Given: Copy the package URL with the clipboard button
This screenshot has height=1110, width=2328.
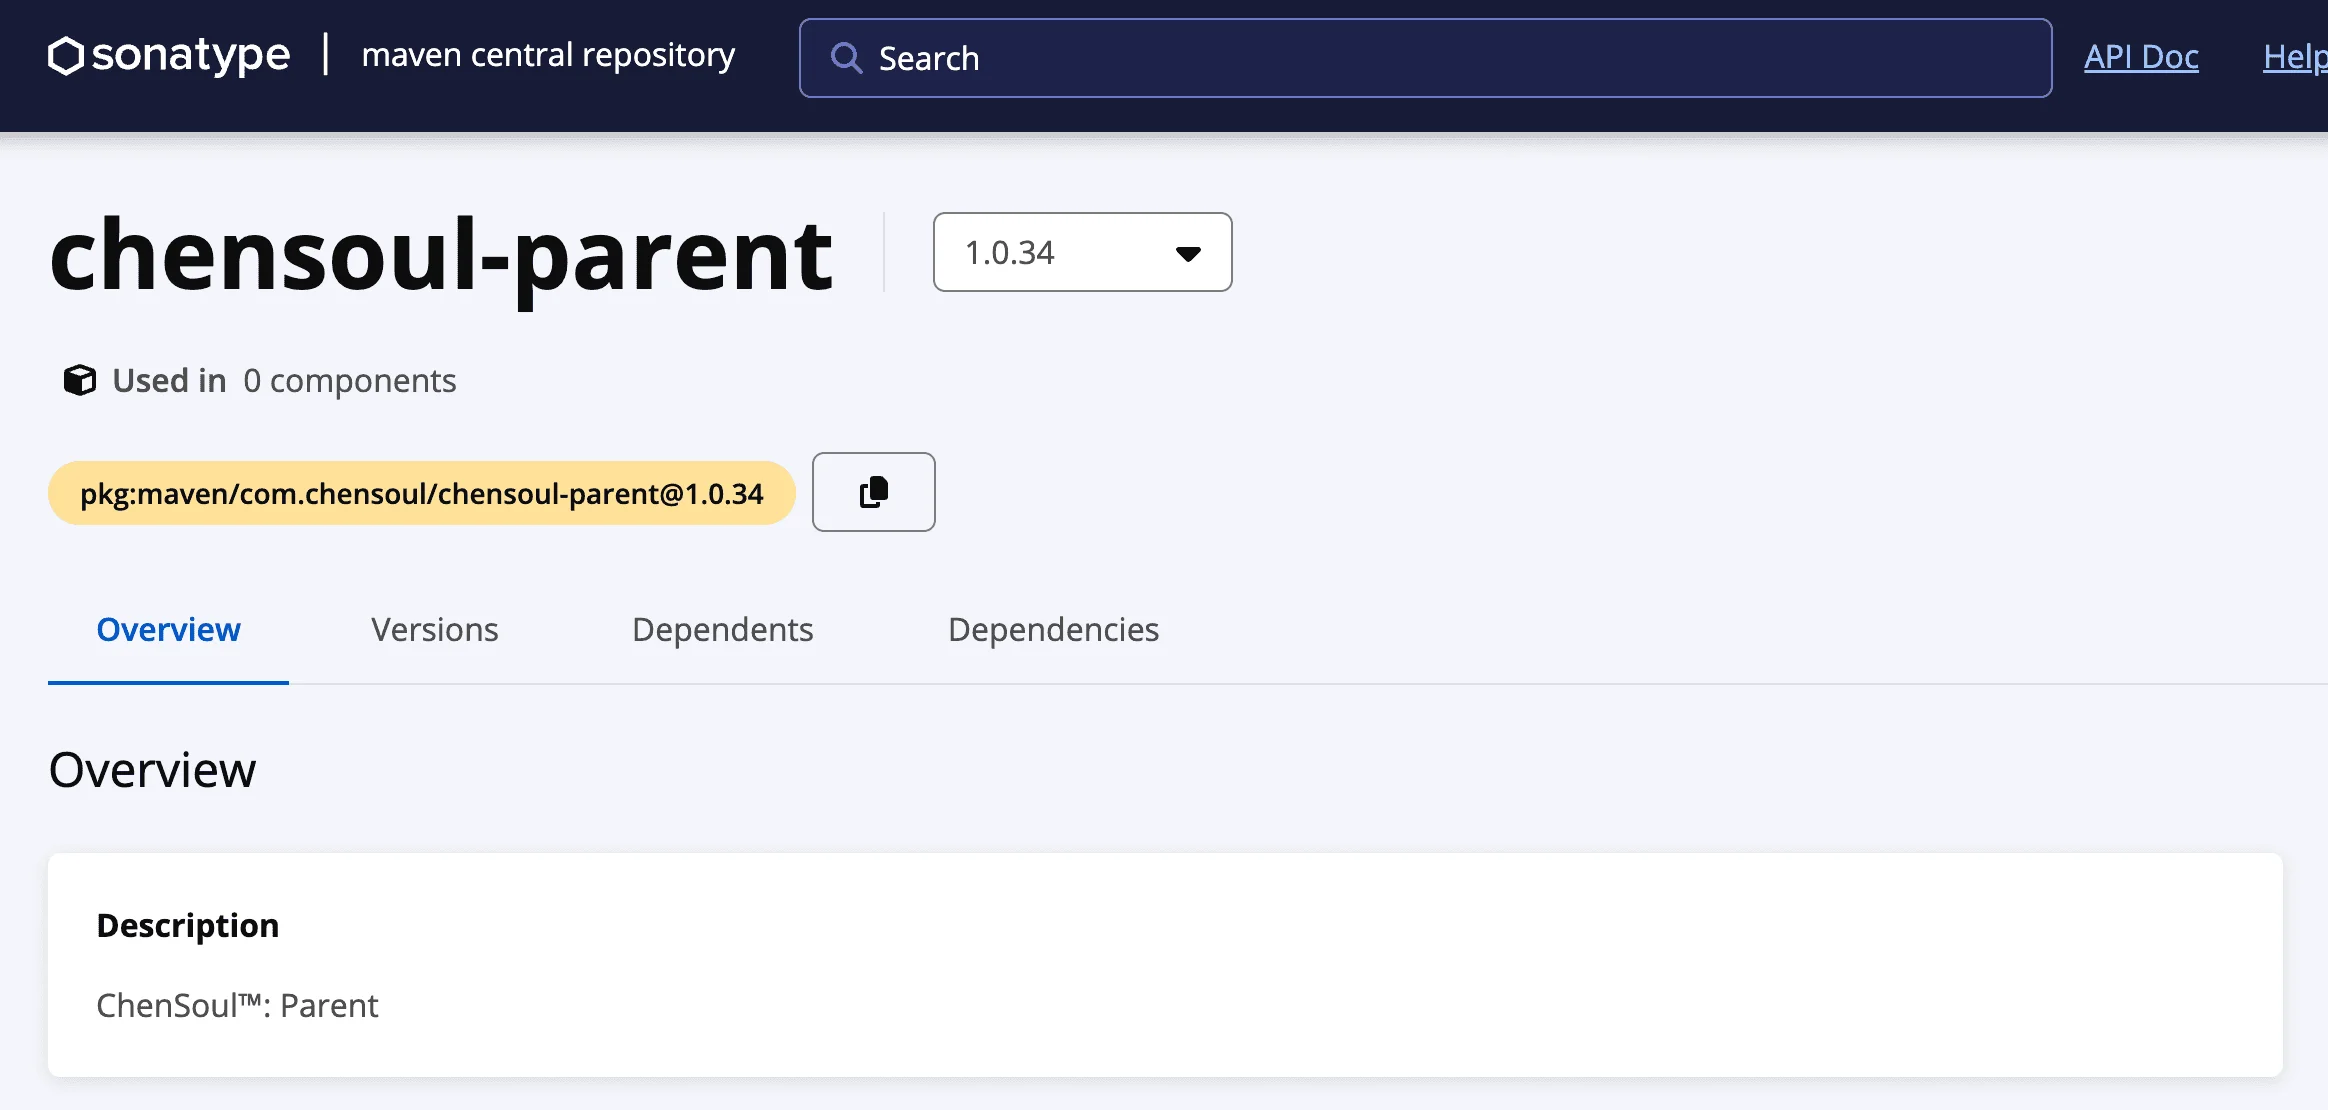Looking at the screenshot, I should (x=873, y=492).
